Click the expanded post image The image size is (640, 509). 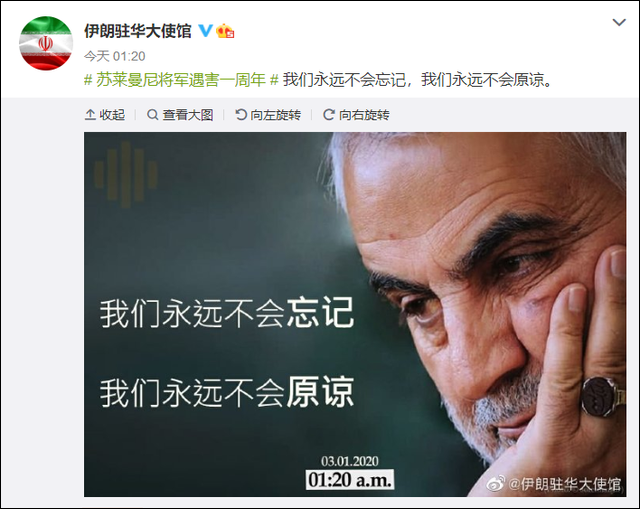pos(355,314)
